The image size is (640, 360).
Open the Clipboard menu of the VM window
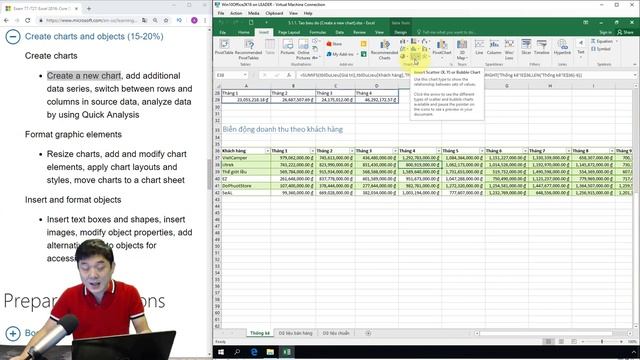point(274,13)
